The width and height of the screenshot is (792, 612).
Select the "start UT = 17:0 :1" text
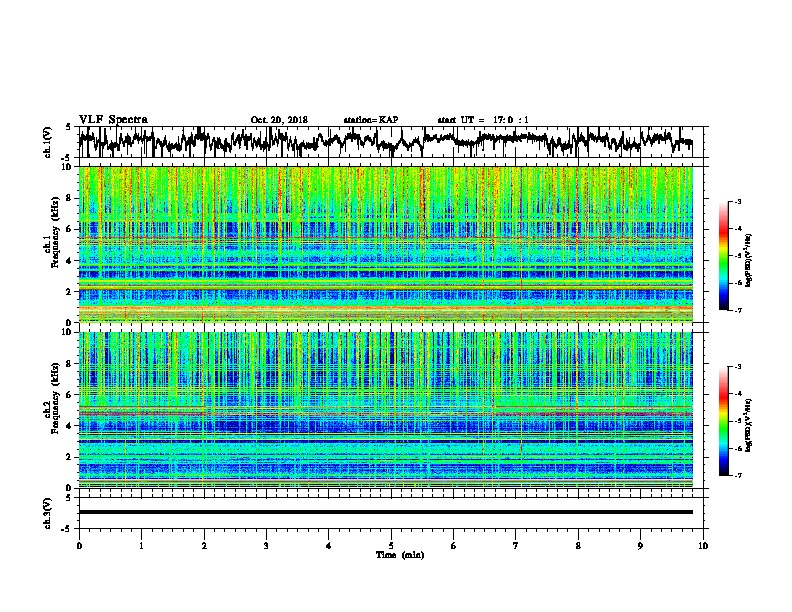point(483,120)
